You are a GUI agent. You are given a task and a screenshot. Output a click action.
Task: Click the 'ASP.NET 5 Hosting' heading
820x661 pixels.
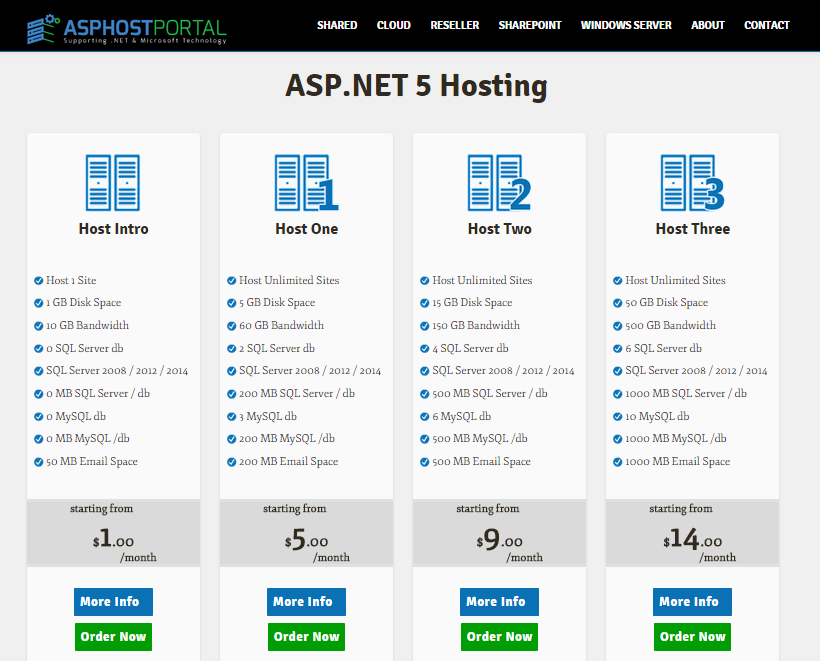pos(416,86)
